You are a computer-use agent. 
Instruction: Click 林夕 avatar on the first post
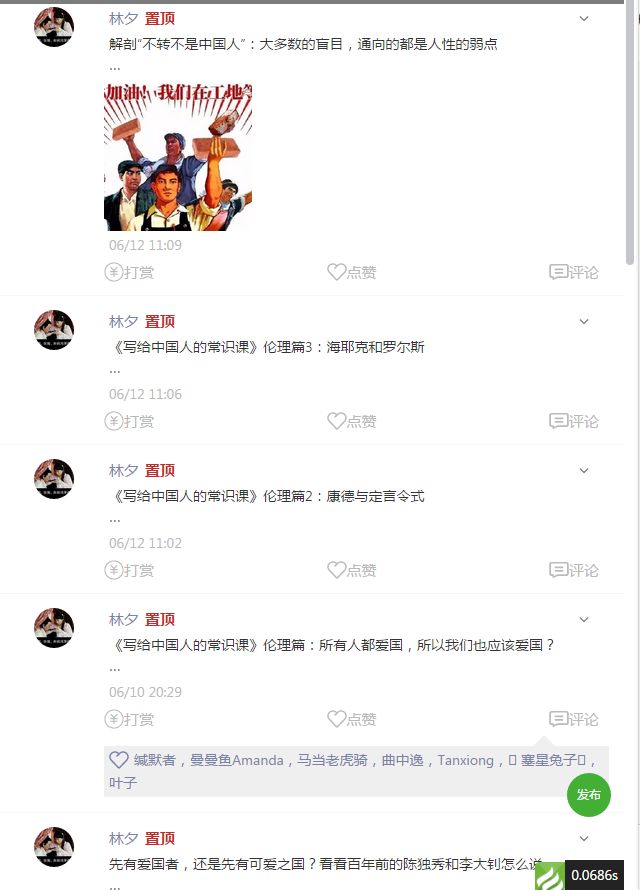(54, 27)
